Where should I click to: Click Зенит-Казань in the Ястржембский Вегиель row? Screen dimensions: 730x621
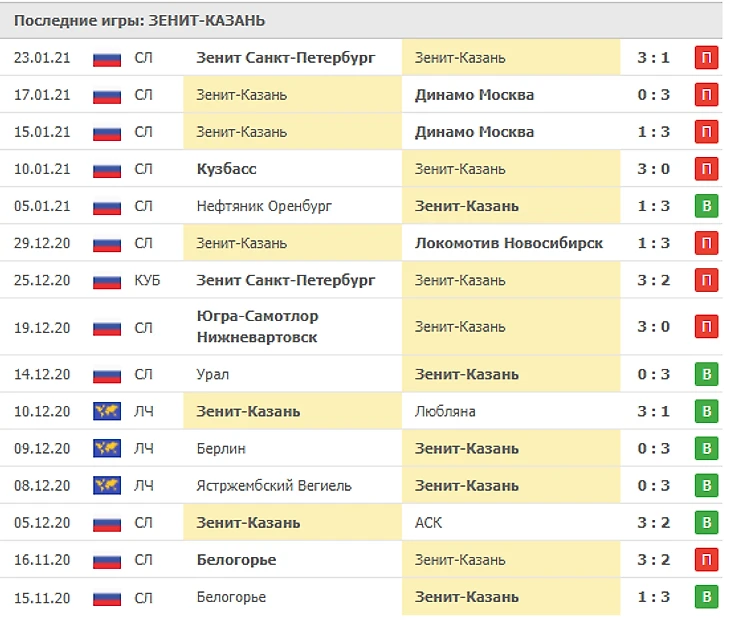pos(467,486)
